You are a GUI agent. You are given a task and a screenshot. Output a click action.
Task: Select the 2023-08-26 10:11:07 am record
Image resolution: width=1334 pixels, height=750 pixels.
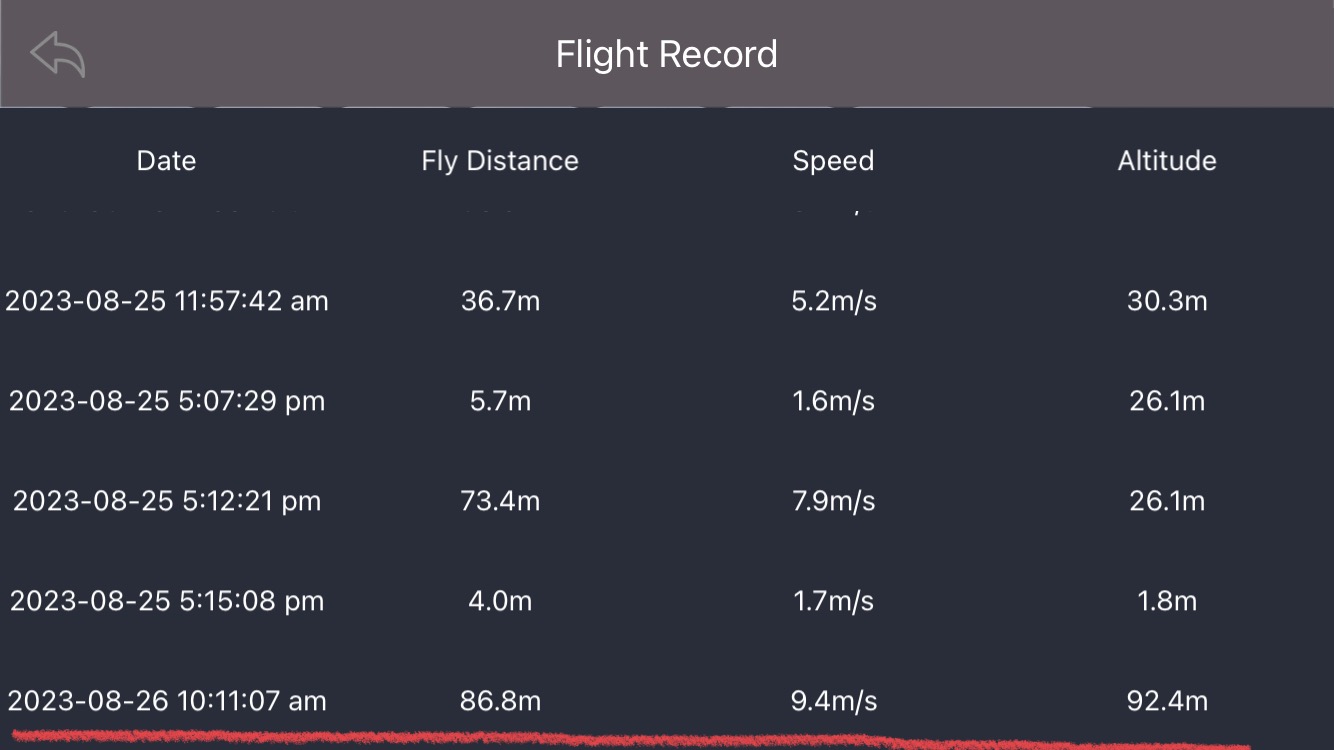point(167,701)
